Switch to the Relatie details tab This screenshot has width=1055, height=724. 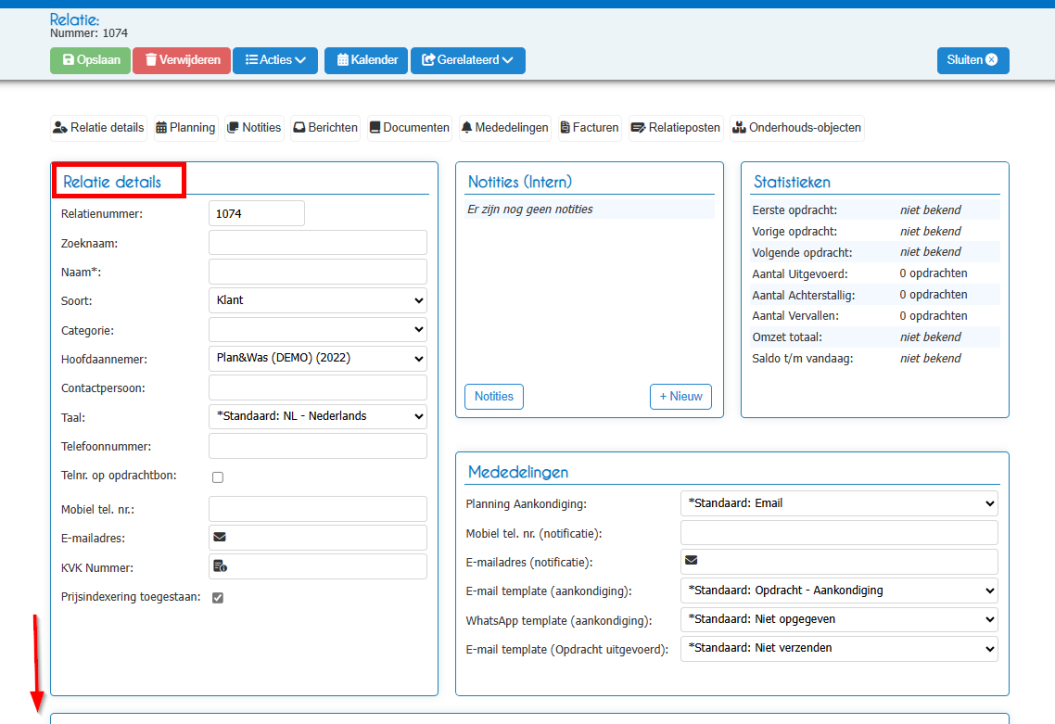click(x=99, y=128)
